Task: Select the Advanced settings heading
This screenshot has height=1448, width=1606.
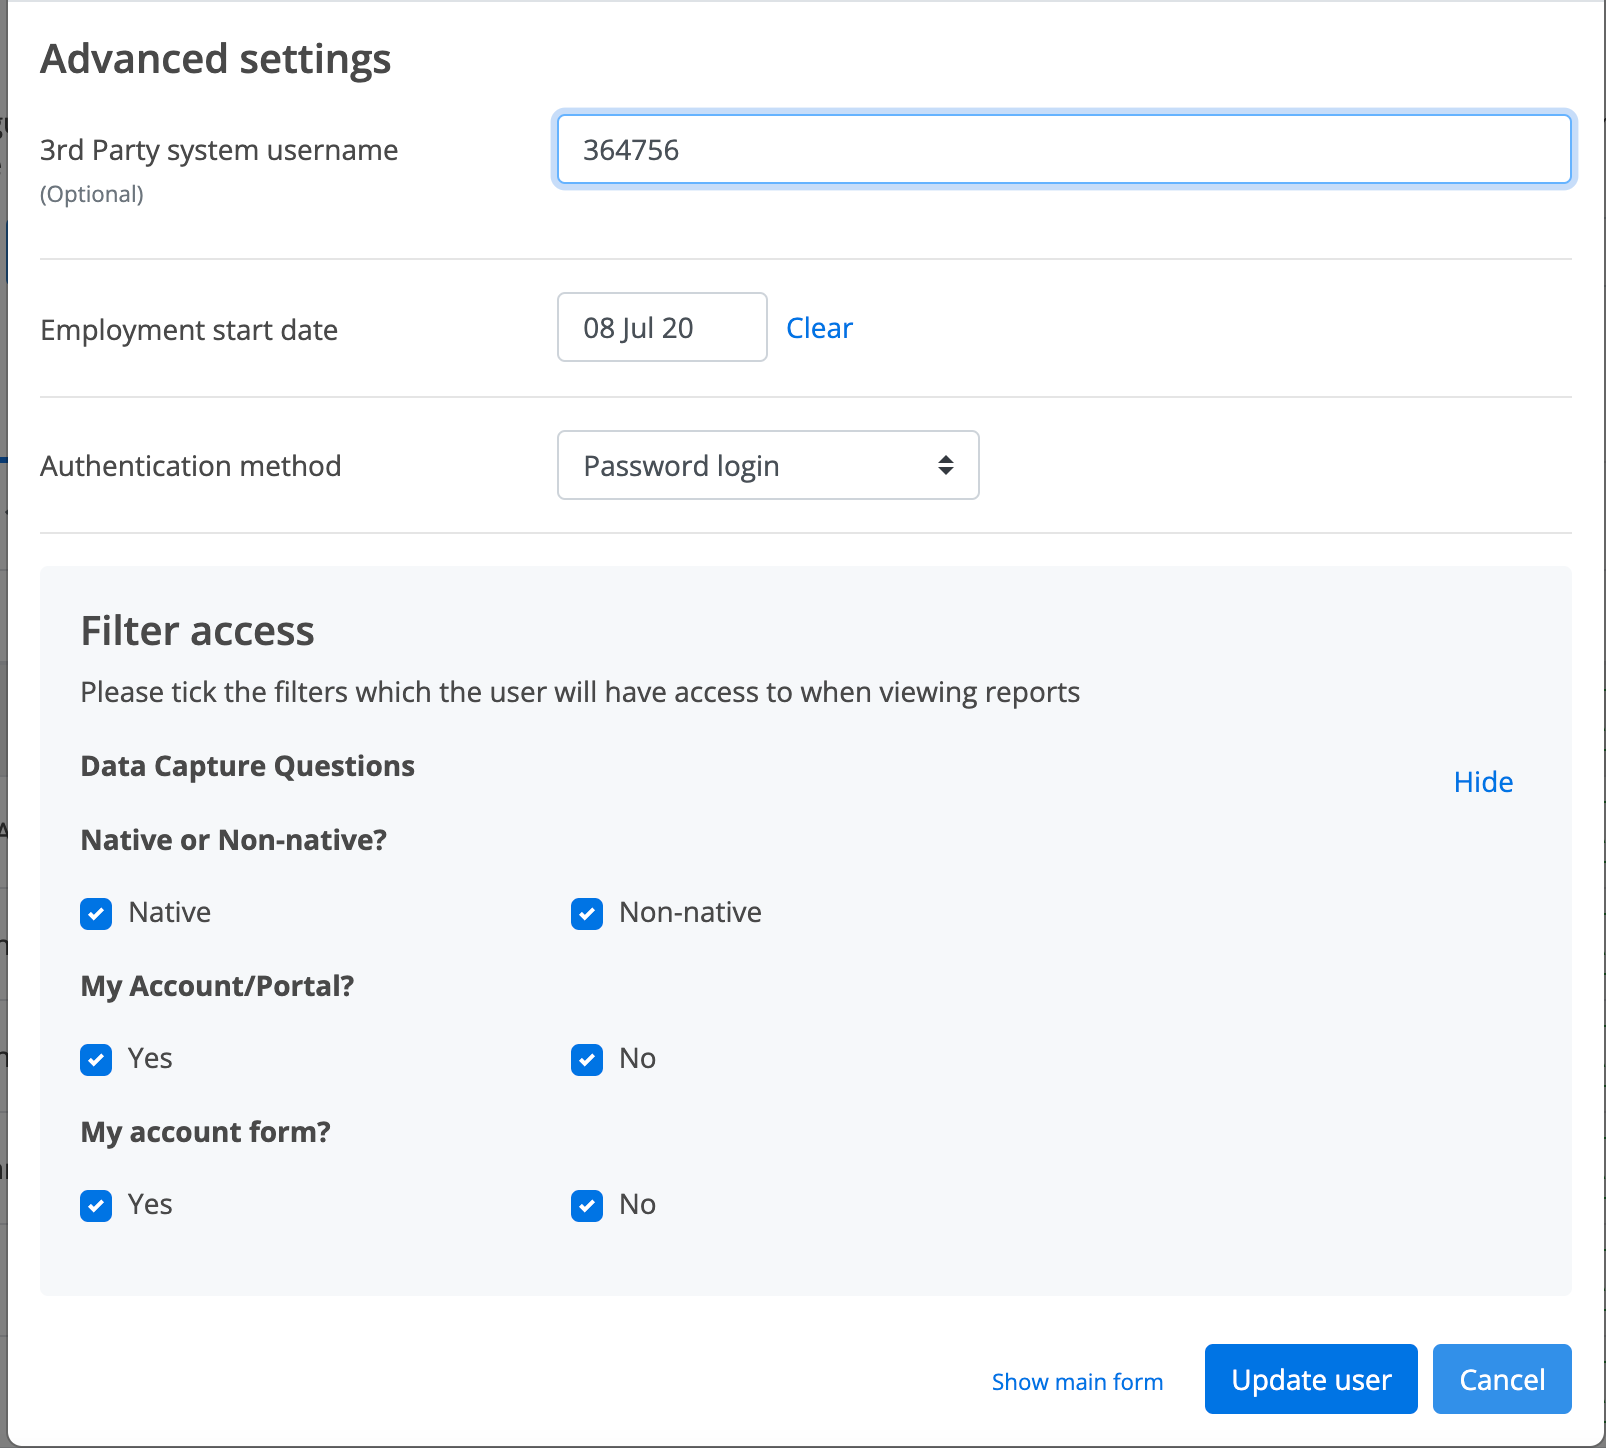Action: click(x=216, y=59)
